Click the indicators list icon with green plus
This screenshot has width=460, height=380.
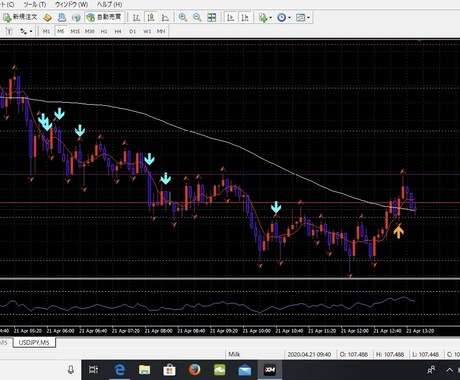click(x=263, y=17)
